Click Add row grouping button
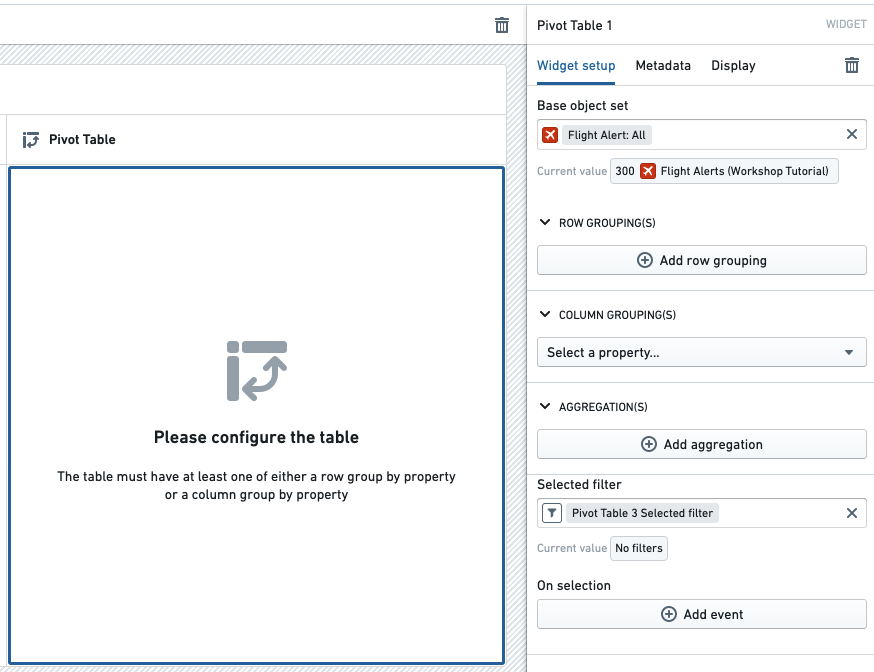This screenshot has width=874, height=672. click(702, 260)
